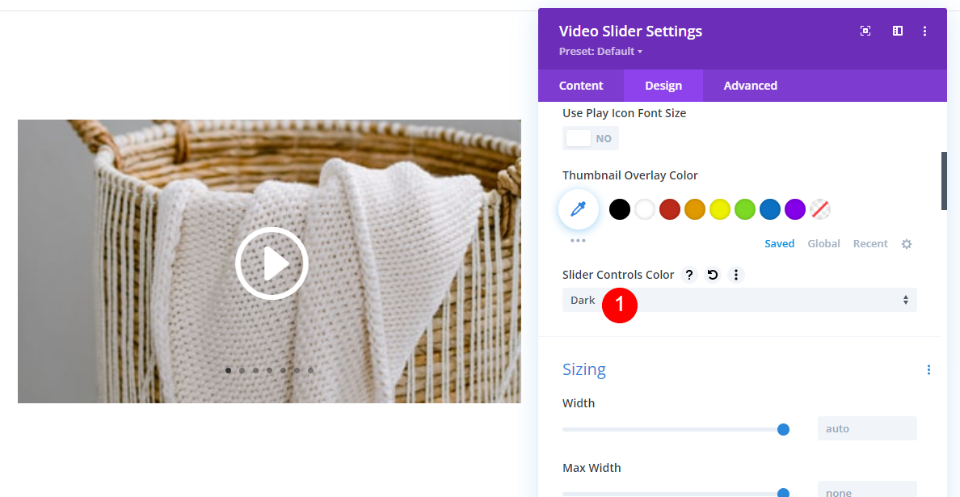Show Saved colors palette

click(x=779, y=244)
